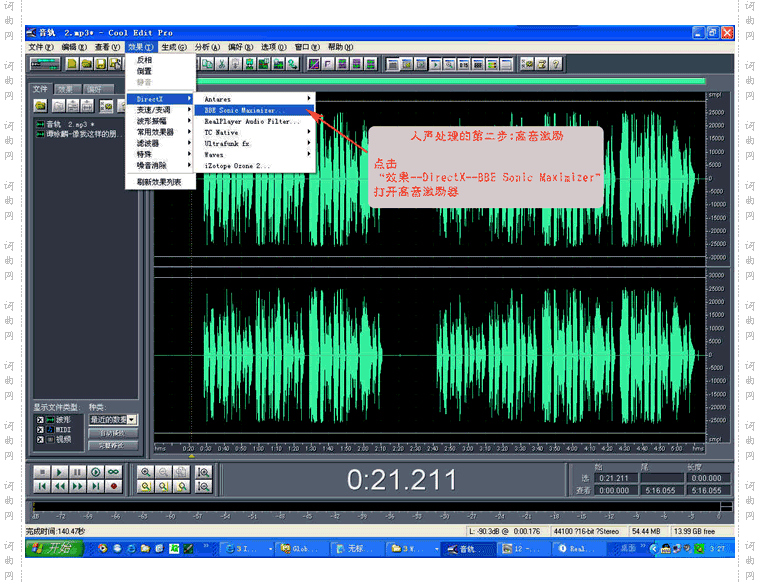Screen dimensions: 760x583
Task: Expand the Antares submenu
Action: [255, 99]
